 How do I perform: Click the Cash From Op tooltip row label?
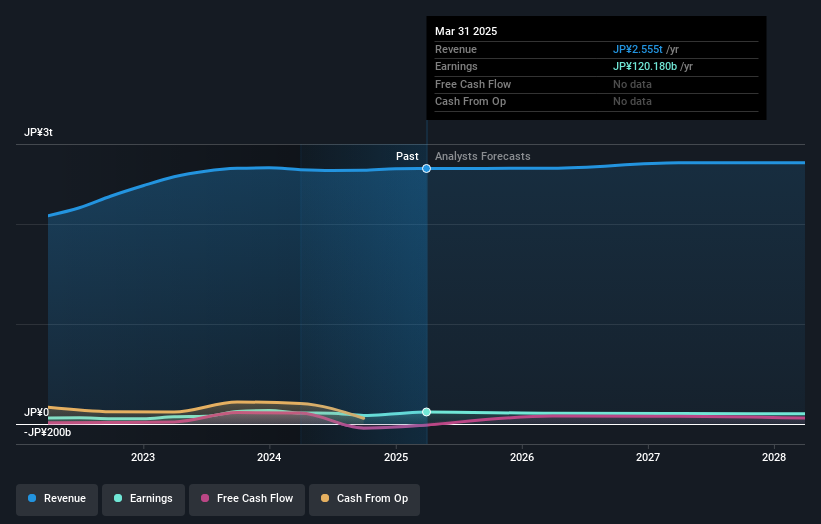point(470,102)
